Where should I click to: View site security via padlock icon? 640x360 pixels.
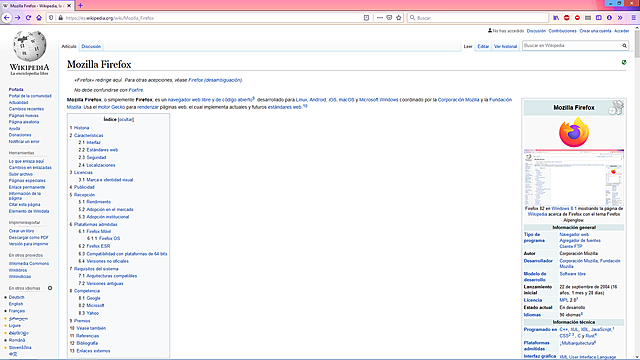(x=60, y=18)
